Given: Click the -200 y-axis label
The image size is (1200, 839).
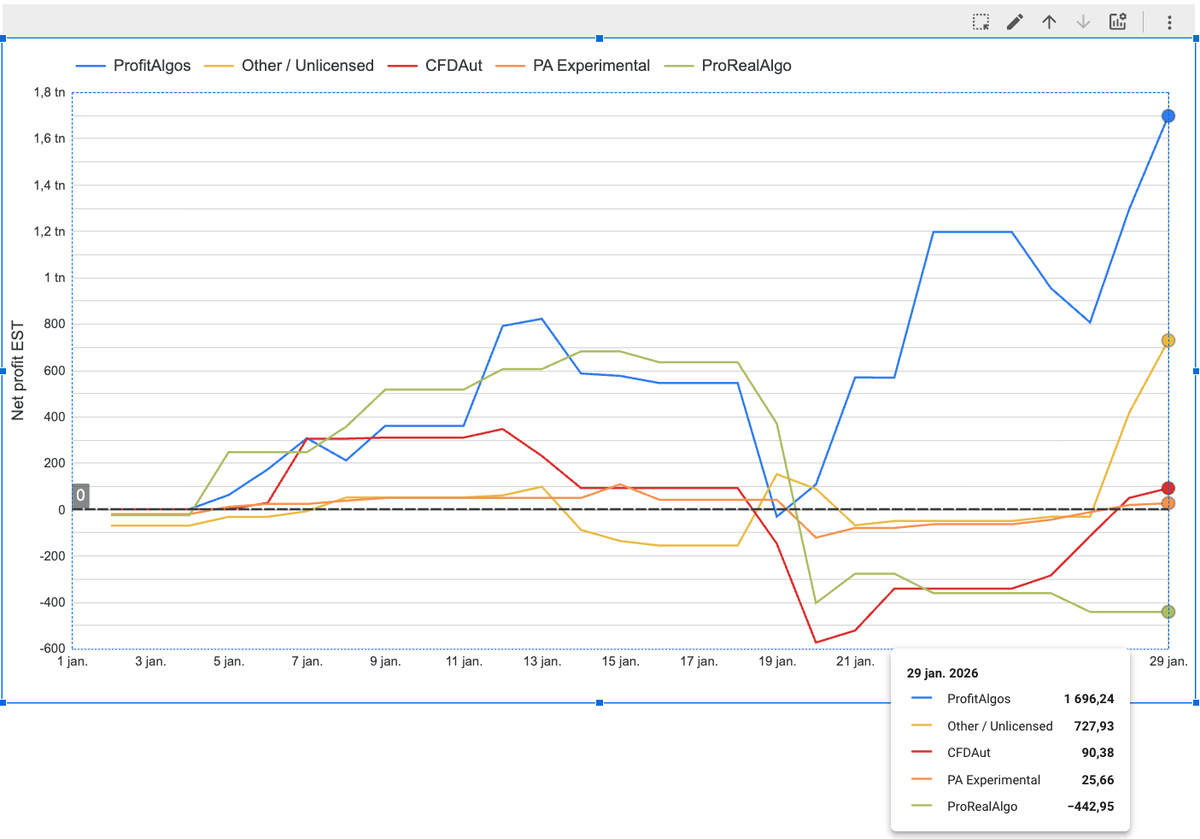Looking at the screenshot, I should coord(52,556).
